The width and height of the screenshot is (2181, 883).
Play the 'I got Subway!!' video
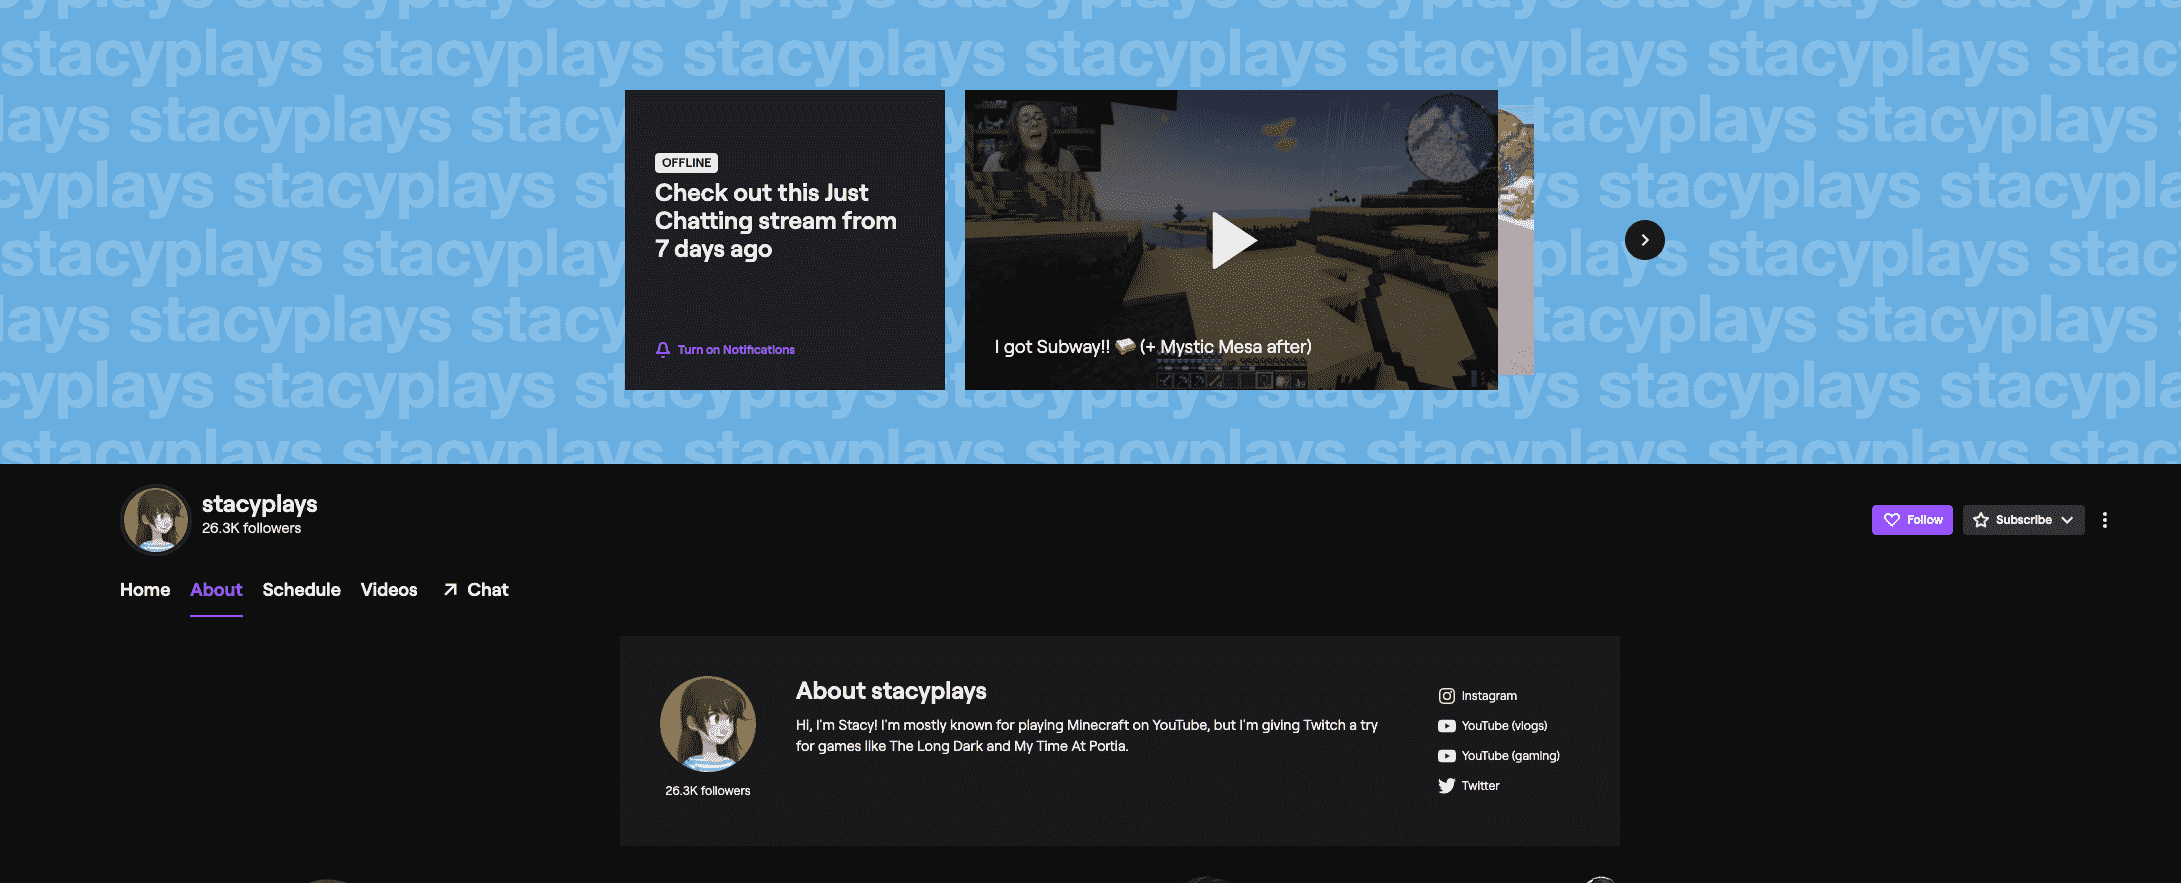point(1231,240)
